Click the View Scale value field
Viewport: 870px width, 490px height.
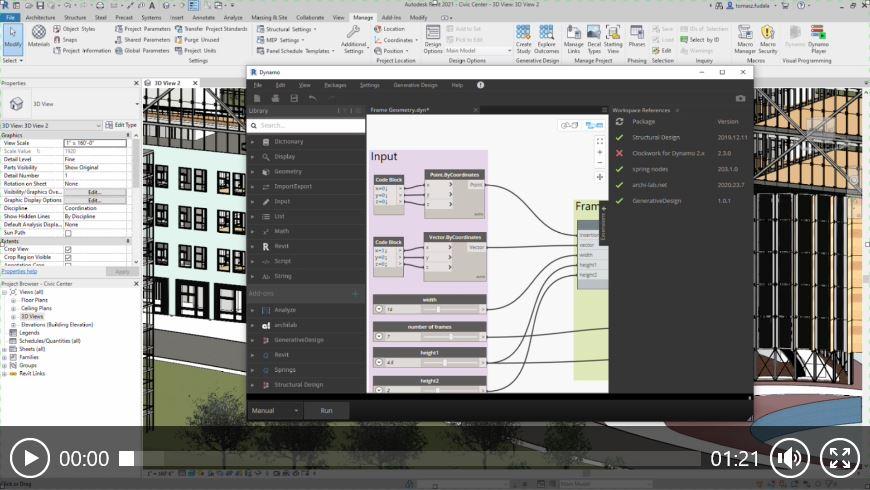click(95, 143)
